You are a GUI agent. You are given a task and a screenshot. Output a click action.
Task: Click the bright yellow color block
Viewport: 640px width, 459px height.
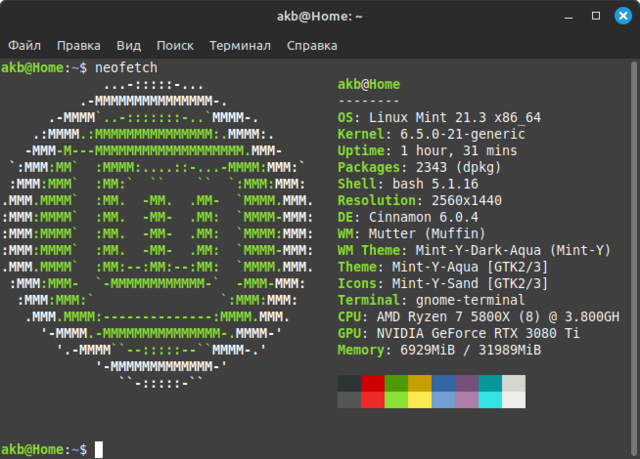click(x=420, y=400)
